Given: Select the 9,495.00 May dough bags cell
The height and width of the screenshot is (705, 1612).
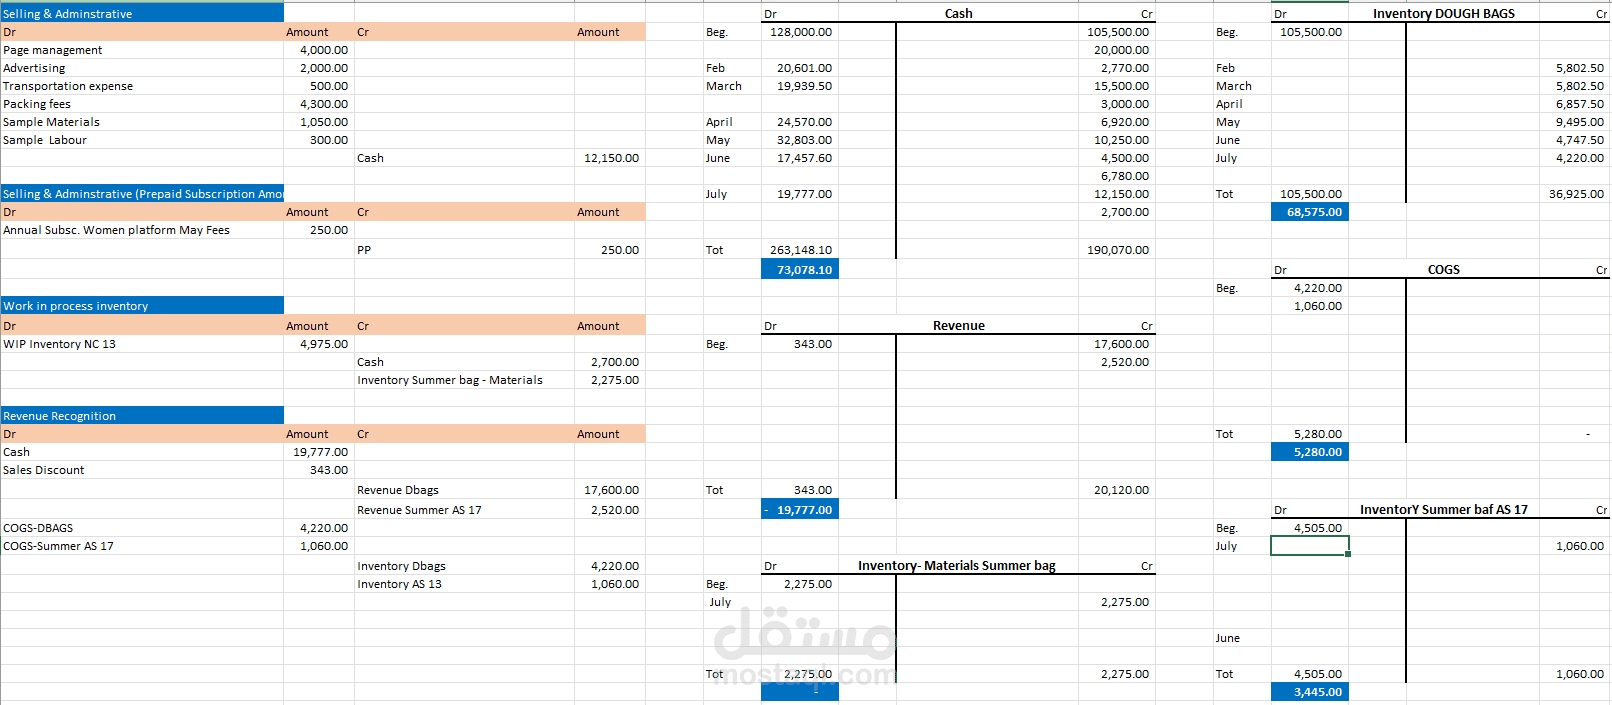Looking at the screenshot, I should (1574, 122).
